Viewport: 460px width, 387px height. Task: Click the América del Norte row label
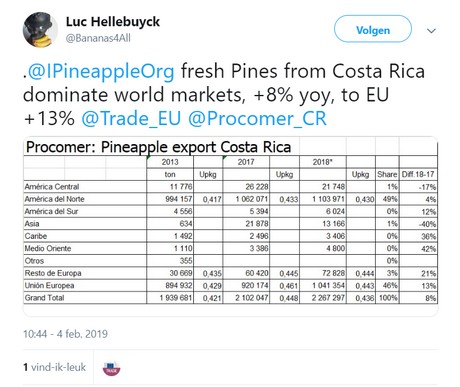tap(54, 199)
